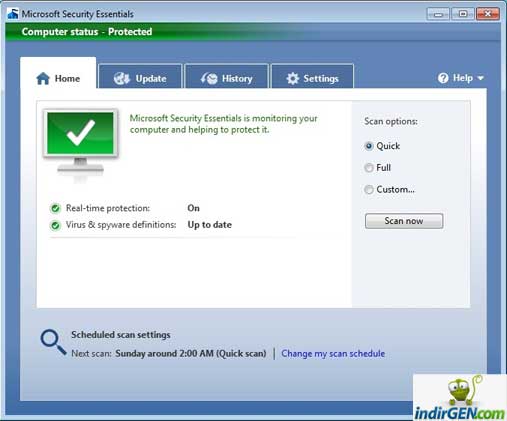
Task: Click the green protected monitor icon
Action: pos(80,145)
